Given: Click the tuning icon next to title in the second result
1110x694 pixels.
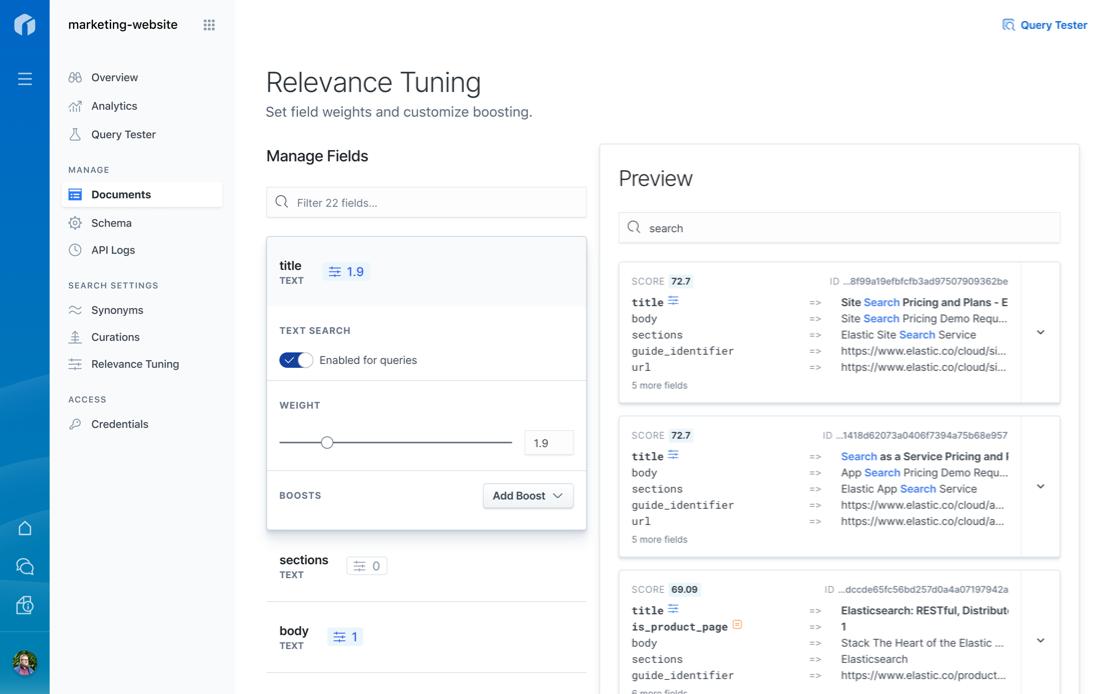Looking at the screenshot, I should point(673,455).
